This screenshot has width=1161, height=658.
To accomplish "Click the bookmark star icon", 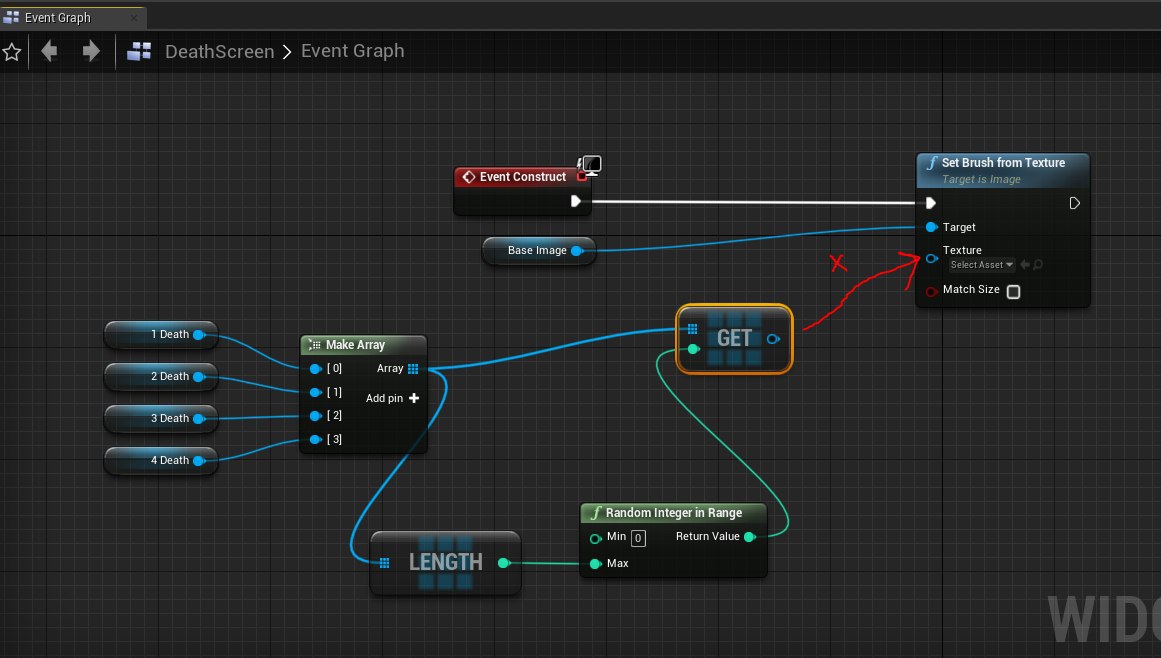I will click(x=12, y=52).
